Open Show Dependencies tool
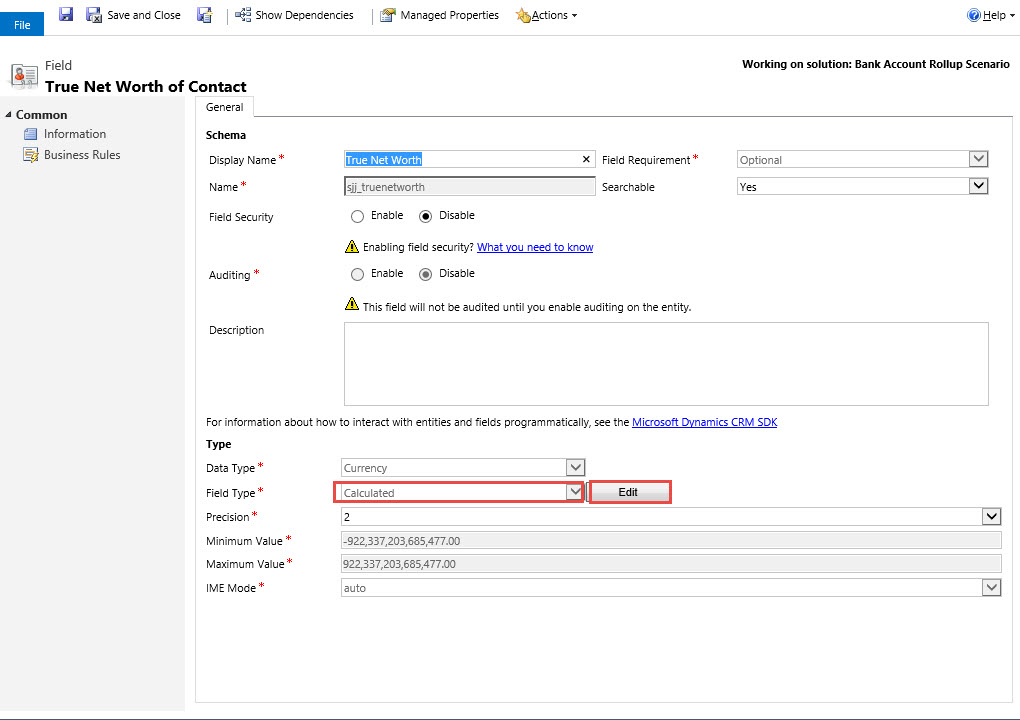 coord(294,15)
